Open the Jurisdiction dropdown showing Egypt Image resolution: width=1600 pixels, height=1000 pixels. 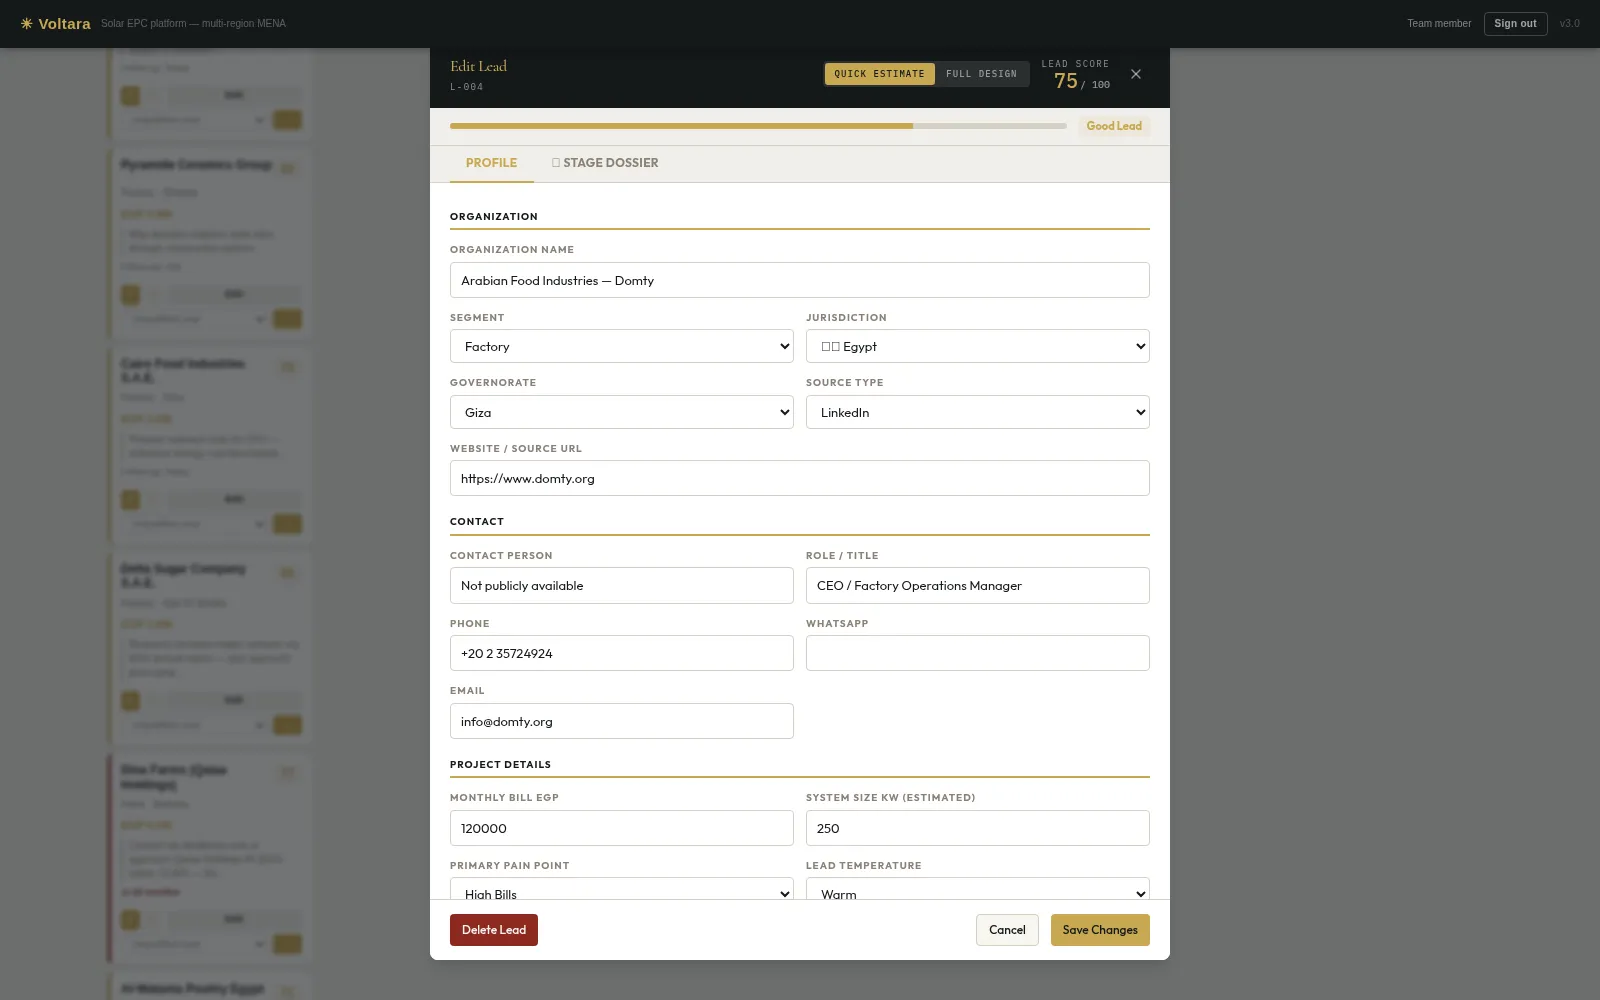978,346
